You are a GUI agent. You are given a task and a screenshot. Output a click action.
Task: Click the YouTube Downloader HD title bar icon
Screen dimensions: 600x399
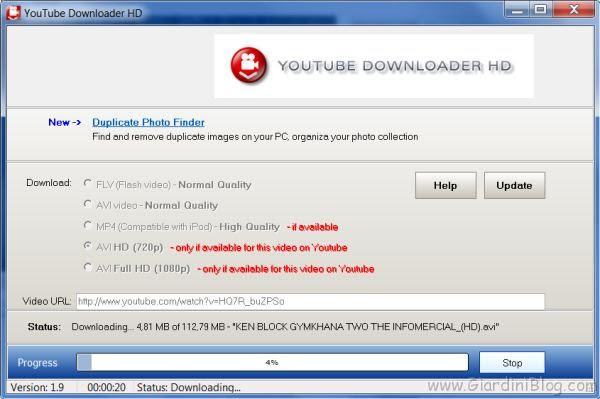pos(13,12)
